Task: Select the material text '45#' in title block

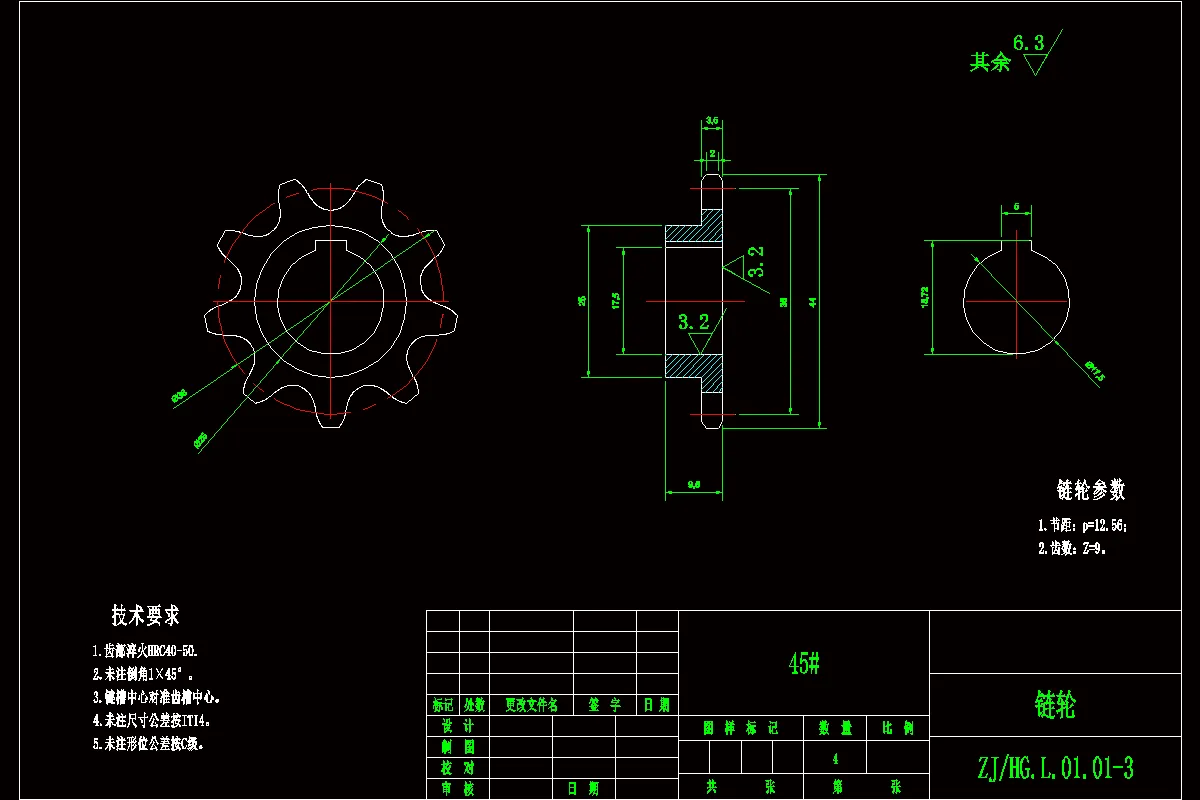Action: pos(804,663)
